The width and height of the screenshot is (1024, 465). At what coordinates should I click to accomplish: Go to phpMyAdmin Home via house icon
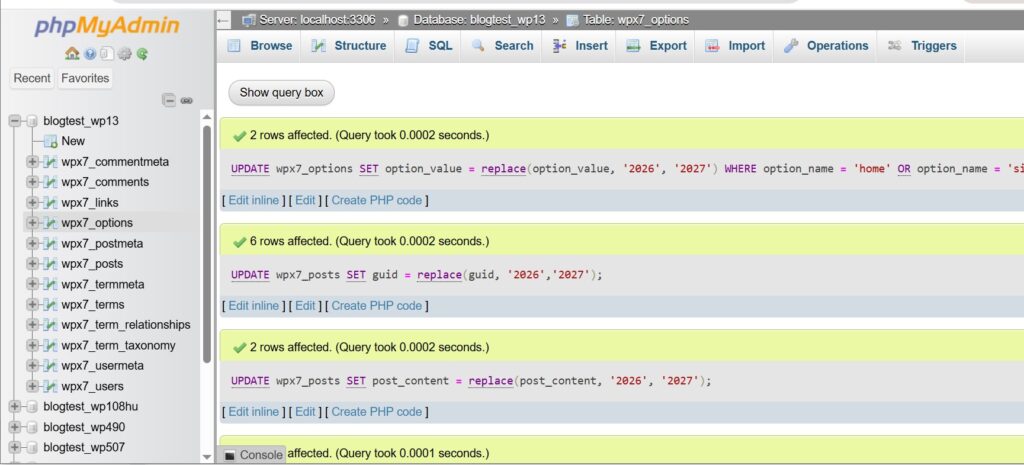pos(72,54)
